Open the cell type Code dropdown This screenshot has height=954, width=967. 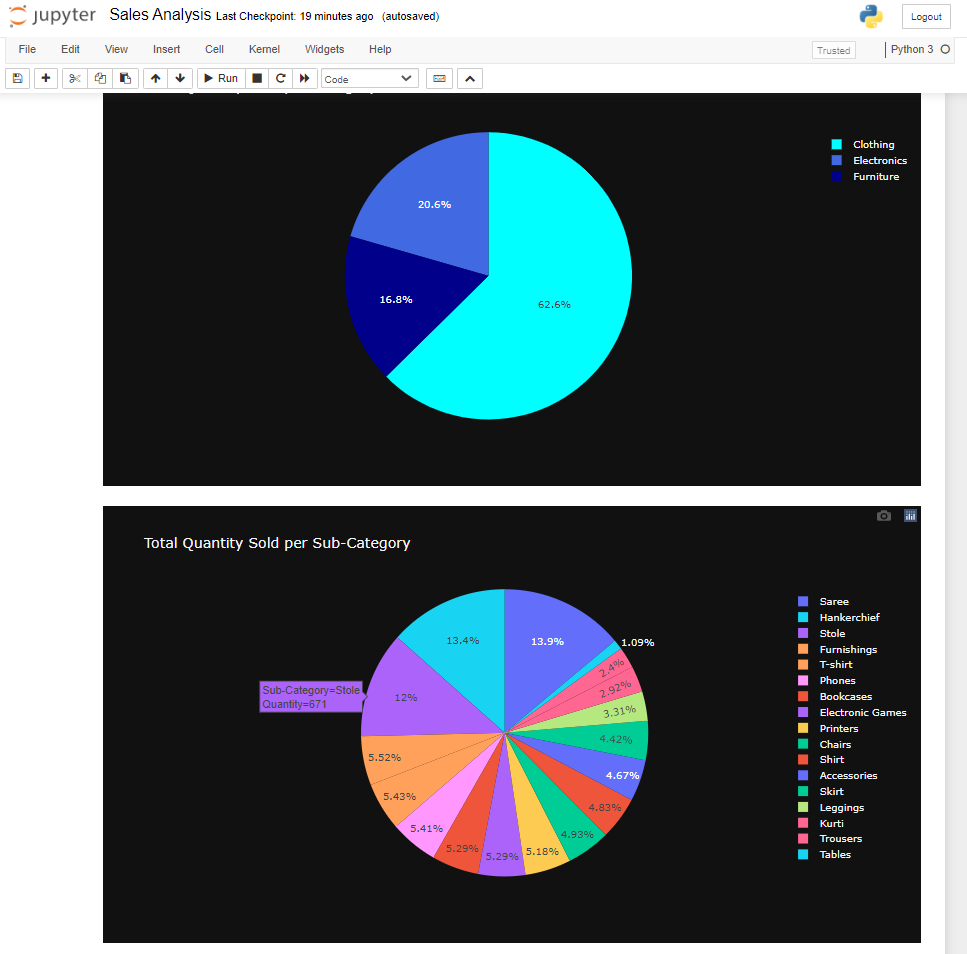(369, 78)
